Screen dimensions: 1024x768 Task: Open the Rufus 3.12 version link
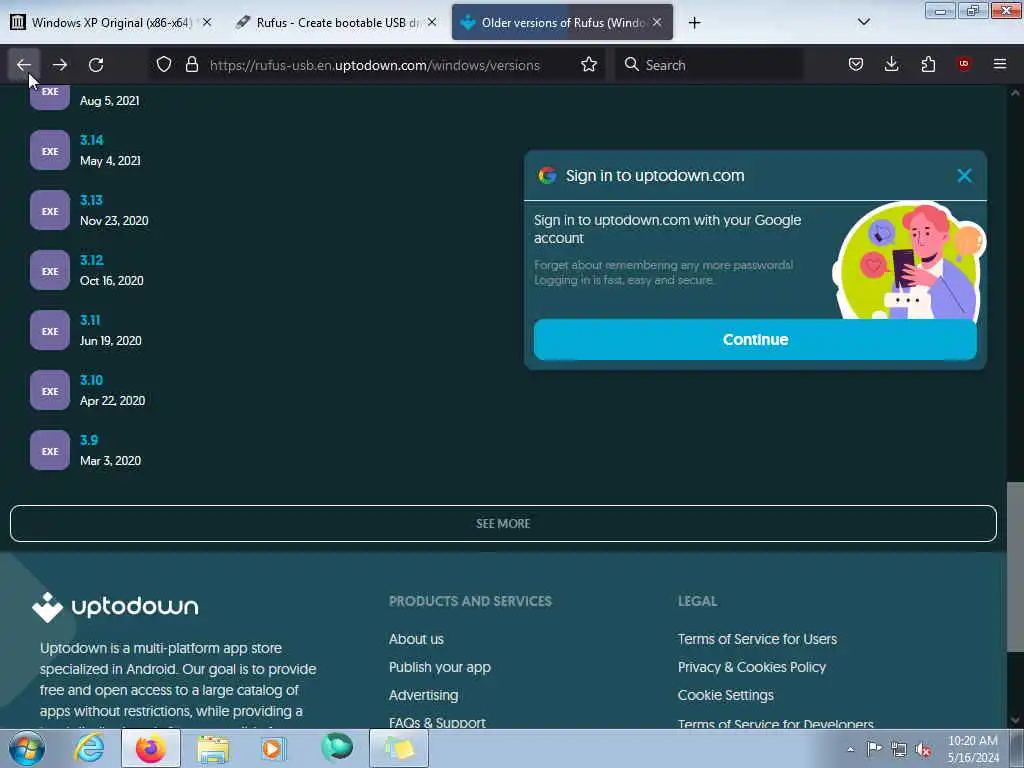91,261
